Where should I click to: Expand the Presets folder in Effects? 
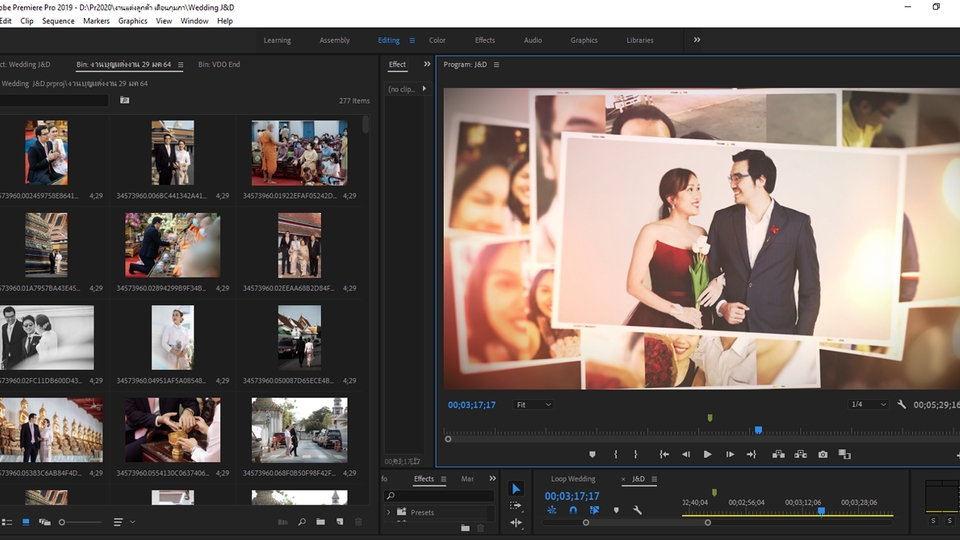(x=389, y=513)
